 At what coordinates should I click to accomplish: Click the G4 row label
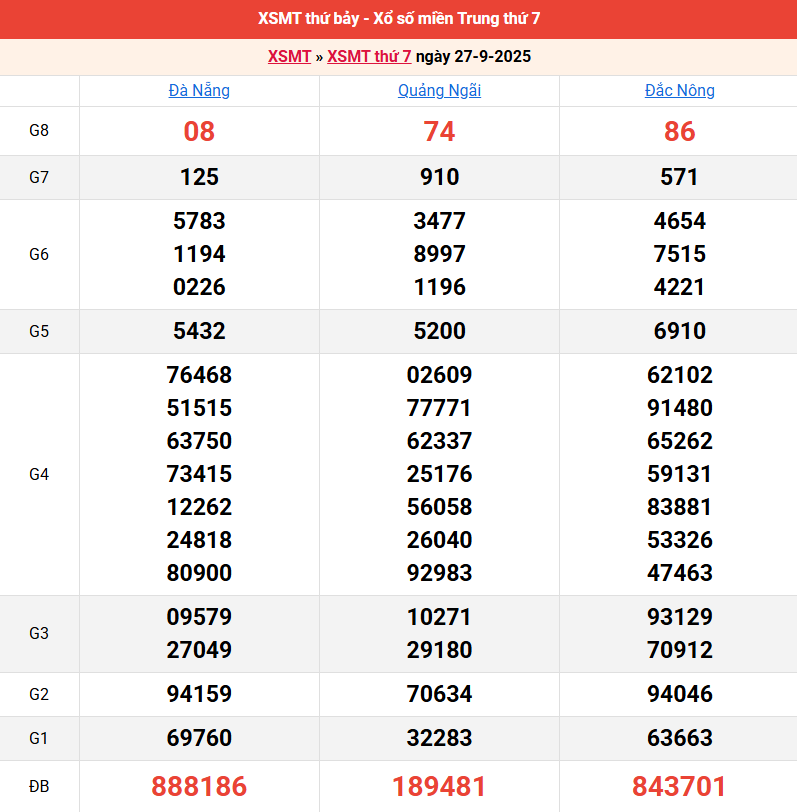[39, 474]
